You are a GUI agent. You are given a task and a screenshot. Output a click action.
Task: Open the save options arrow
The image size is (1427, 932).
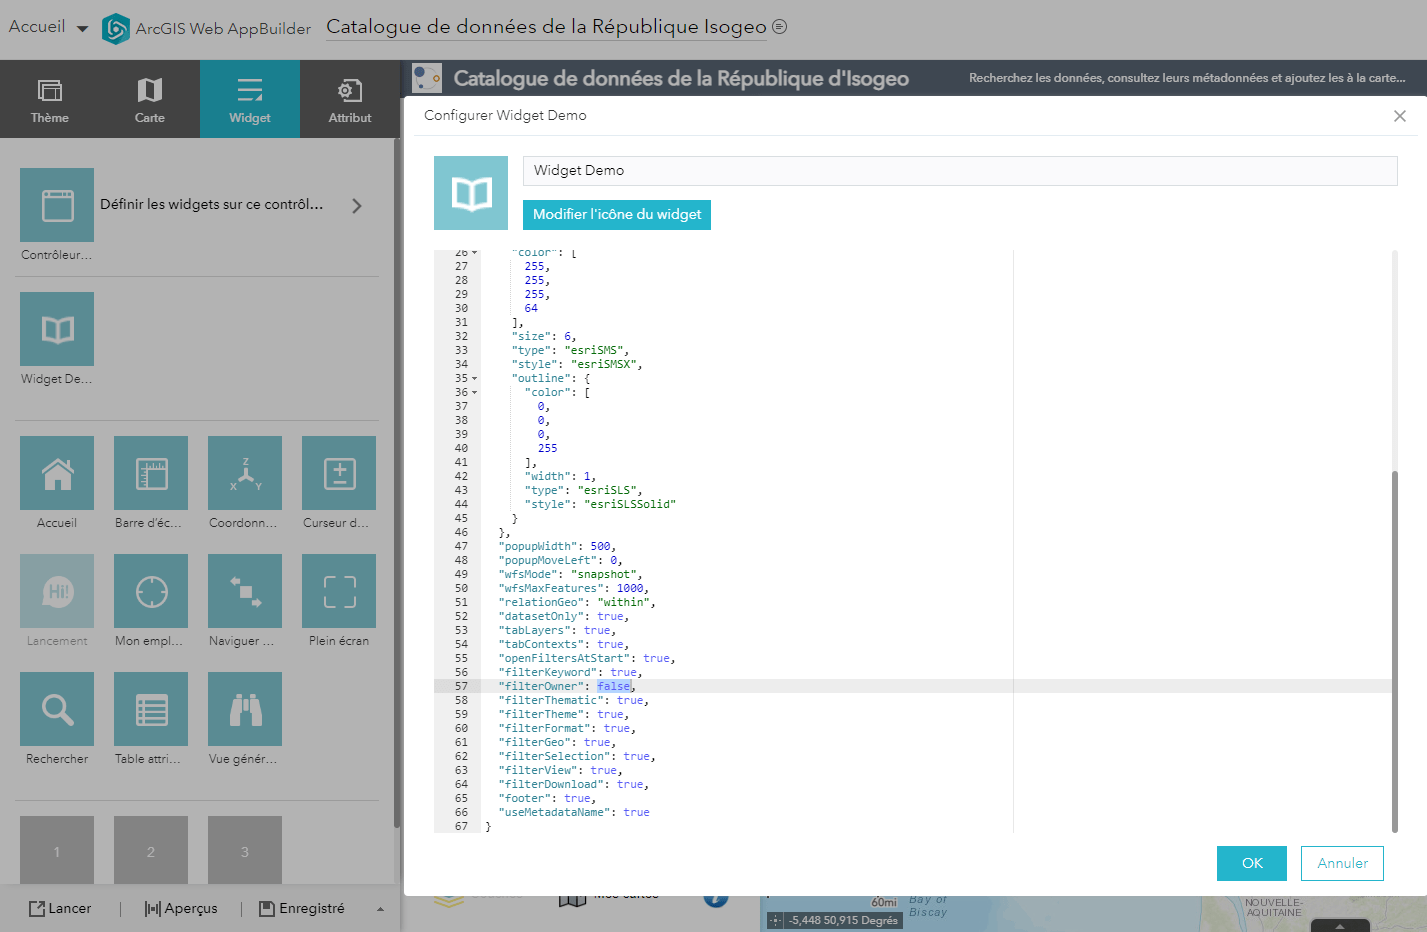tap(380, 909)
